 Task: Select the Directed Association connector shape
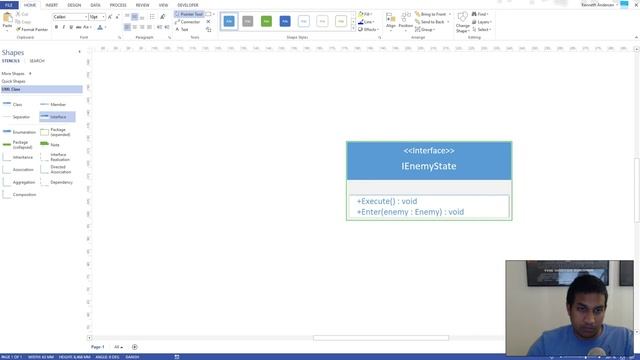tap(56, 169)
